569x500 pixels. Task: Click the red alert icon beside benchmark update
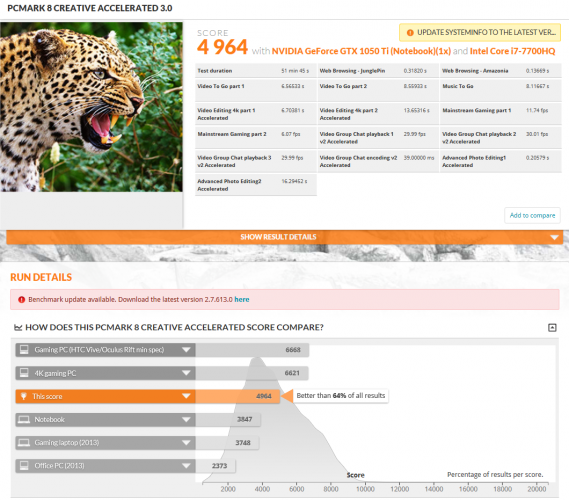click(21, 300)
